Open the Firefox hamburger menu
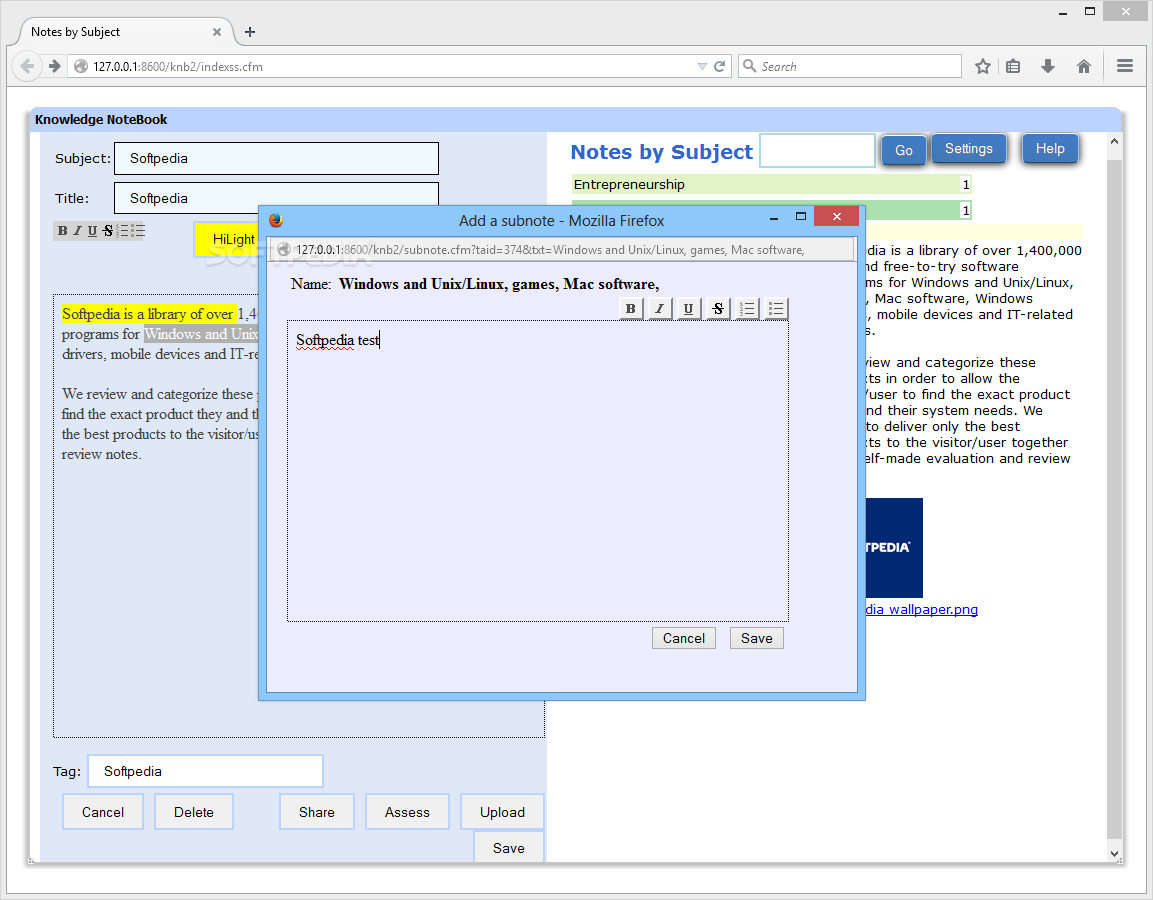 pos(1124,66)
